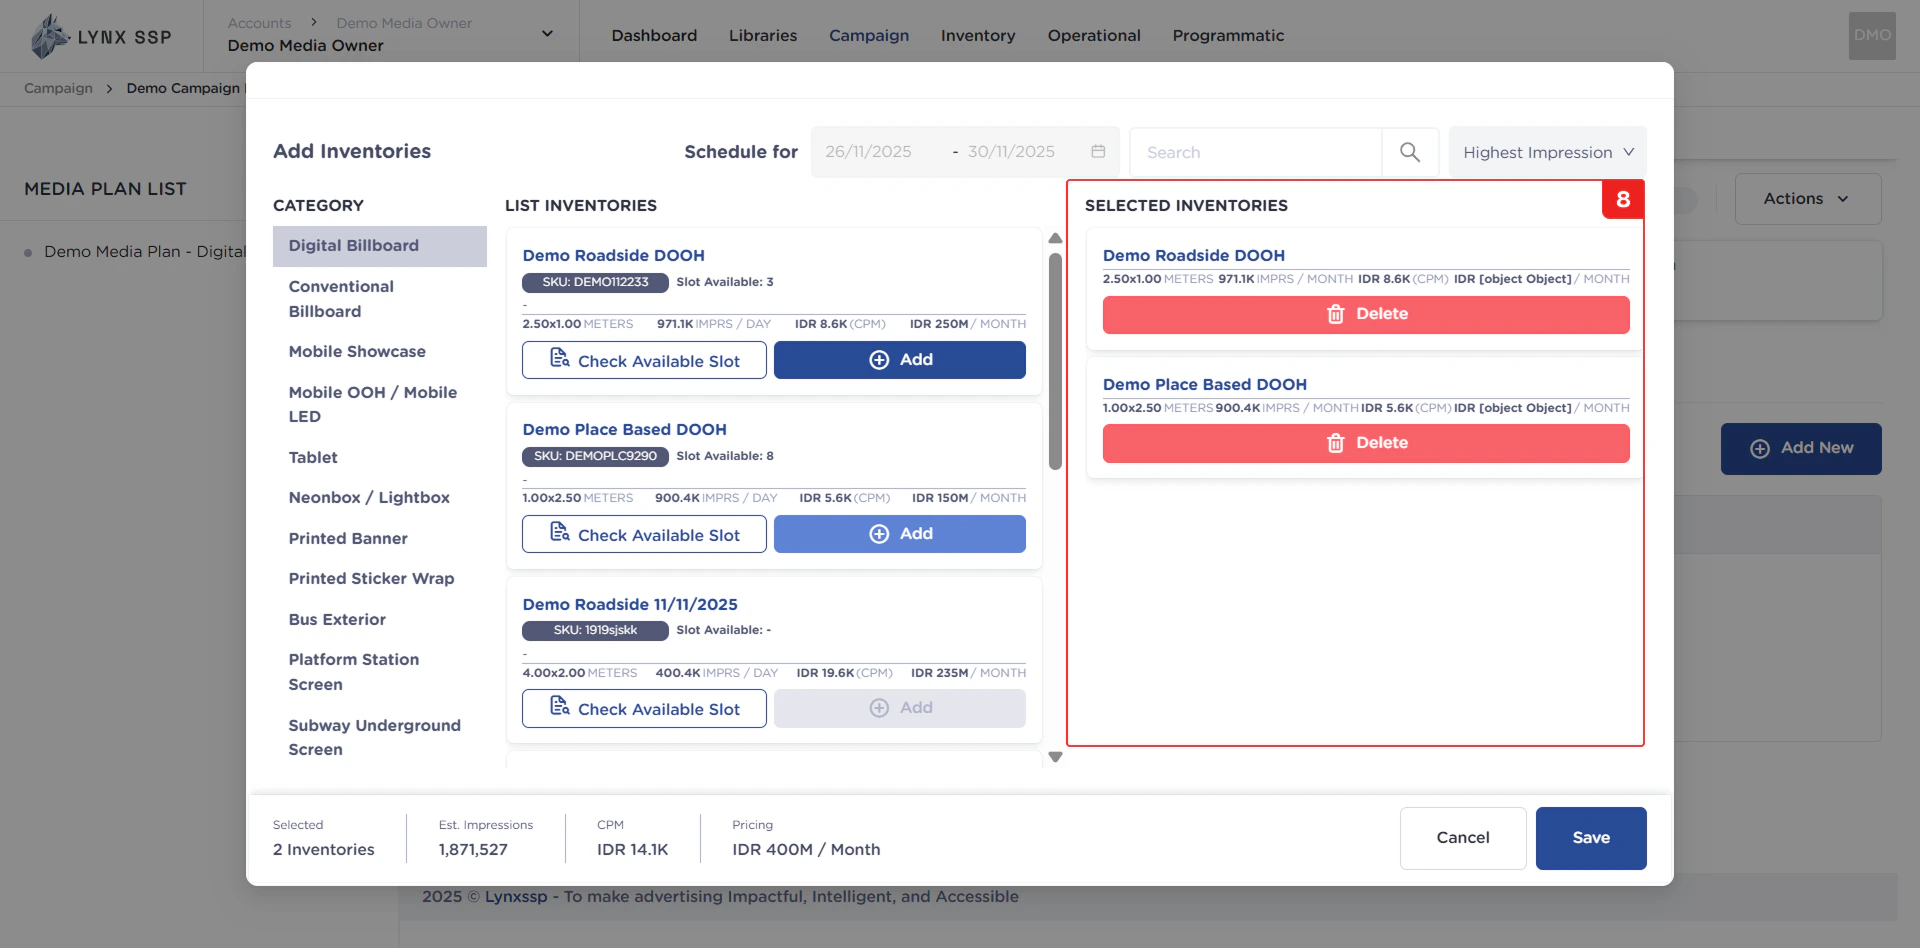Click the trash icon for selected Demo Roadside DOOH

pyautogui.click(x=1335, y=314)
